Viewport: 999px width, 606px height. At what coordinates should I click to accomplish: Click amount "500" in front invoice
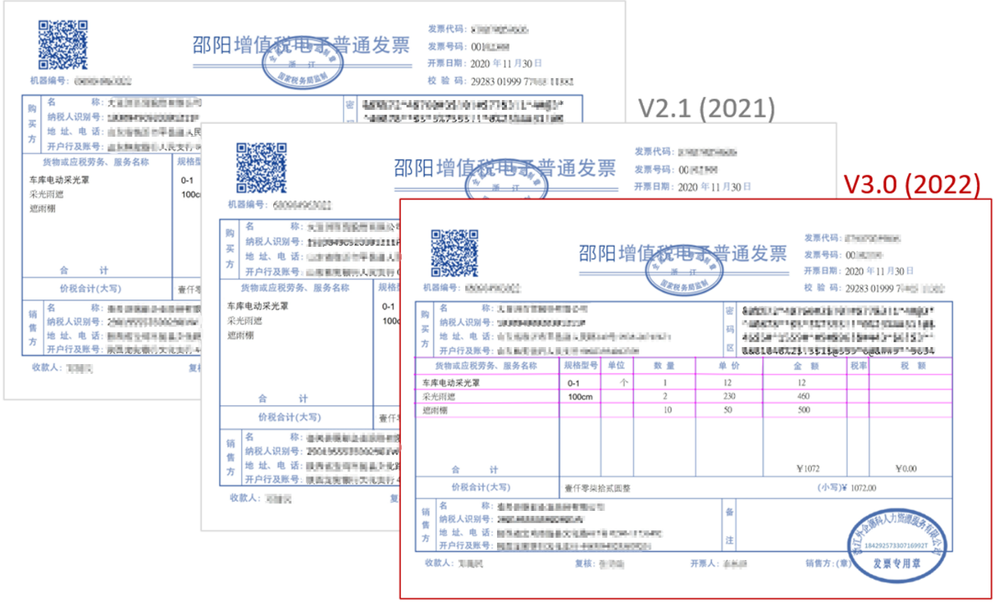pyautogui.click(x=803, y=410)
